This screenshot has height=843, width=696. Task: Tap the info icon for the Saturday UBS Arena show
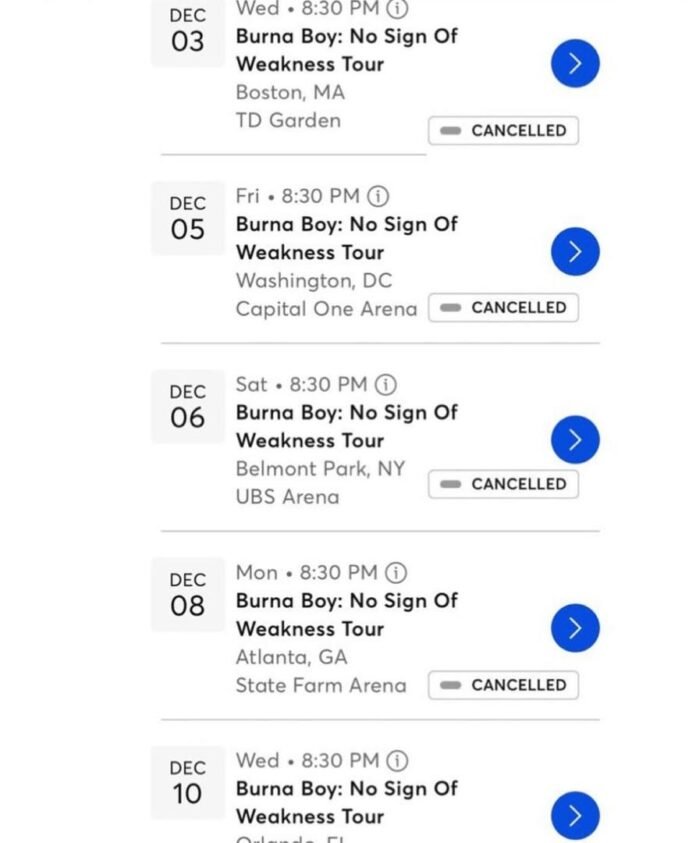point(386,384)
